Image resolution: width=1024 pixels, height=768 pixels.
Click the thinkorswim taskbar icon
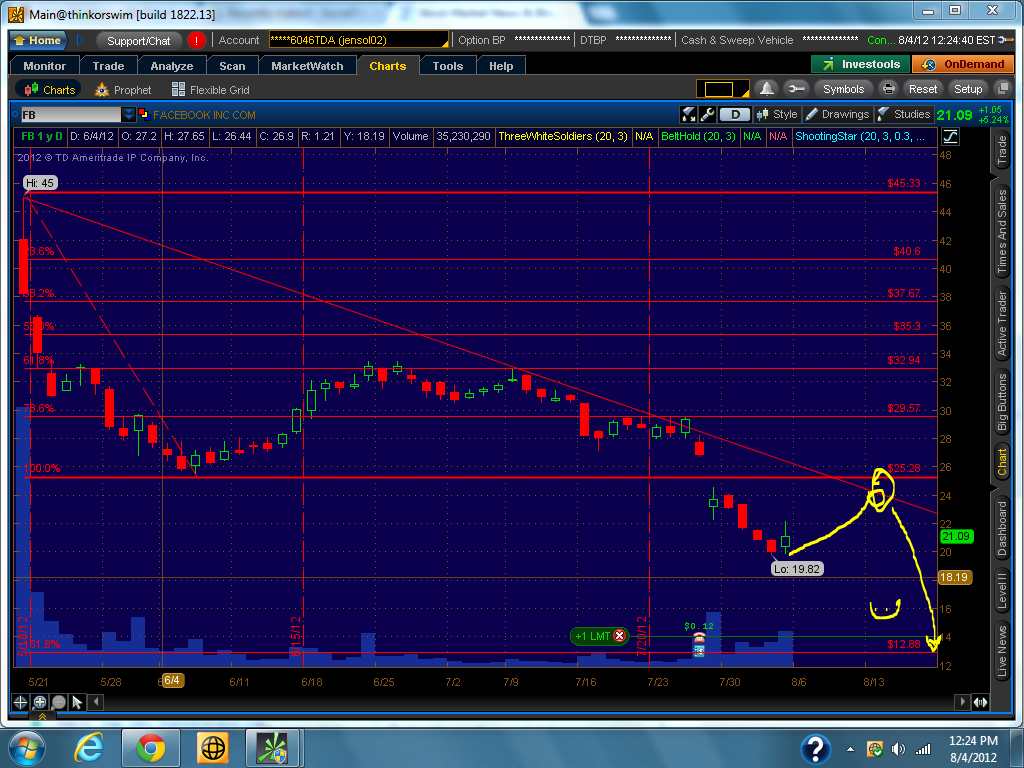click(272, 748)
